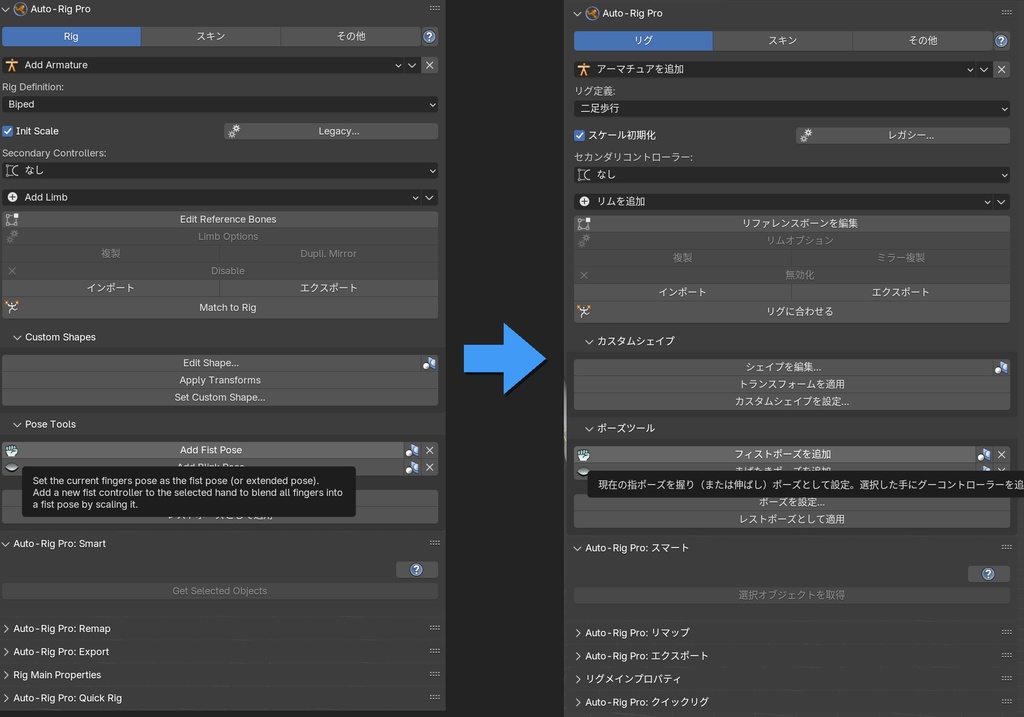Click X button beside Add Armature

tap(429, 65)
